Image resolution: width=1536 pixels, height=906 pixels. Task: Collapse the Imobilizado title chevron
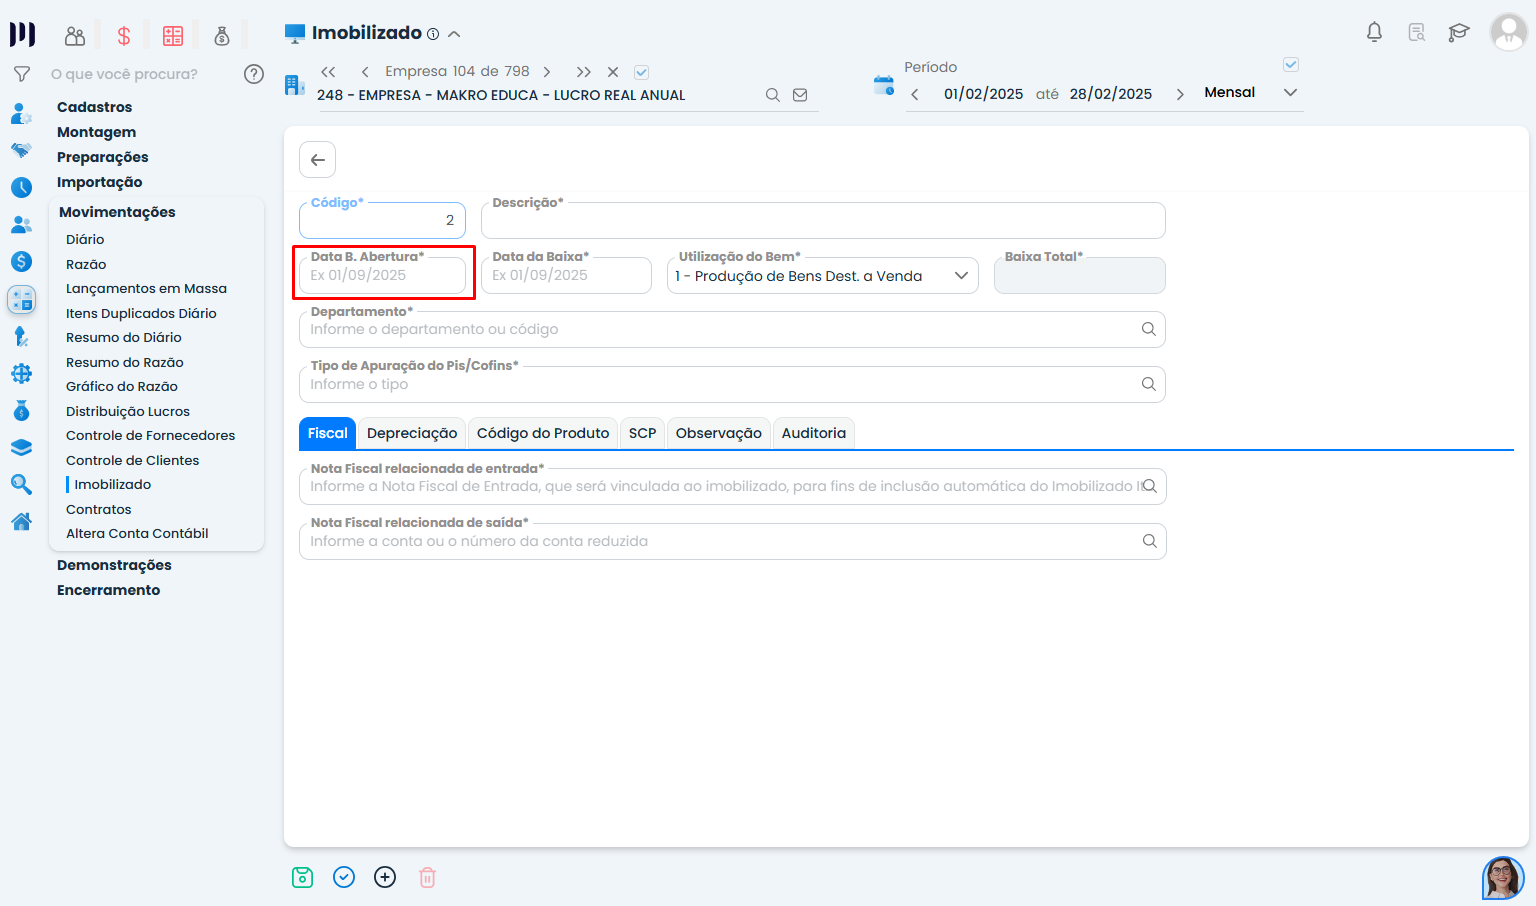pos(454,34)
